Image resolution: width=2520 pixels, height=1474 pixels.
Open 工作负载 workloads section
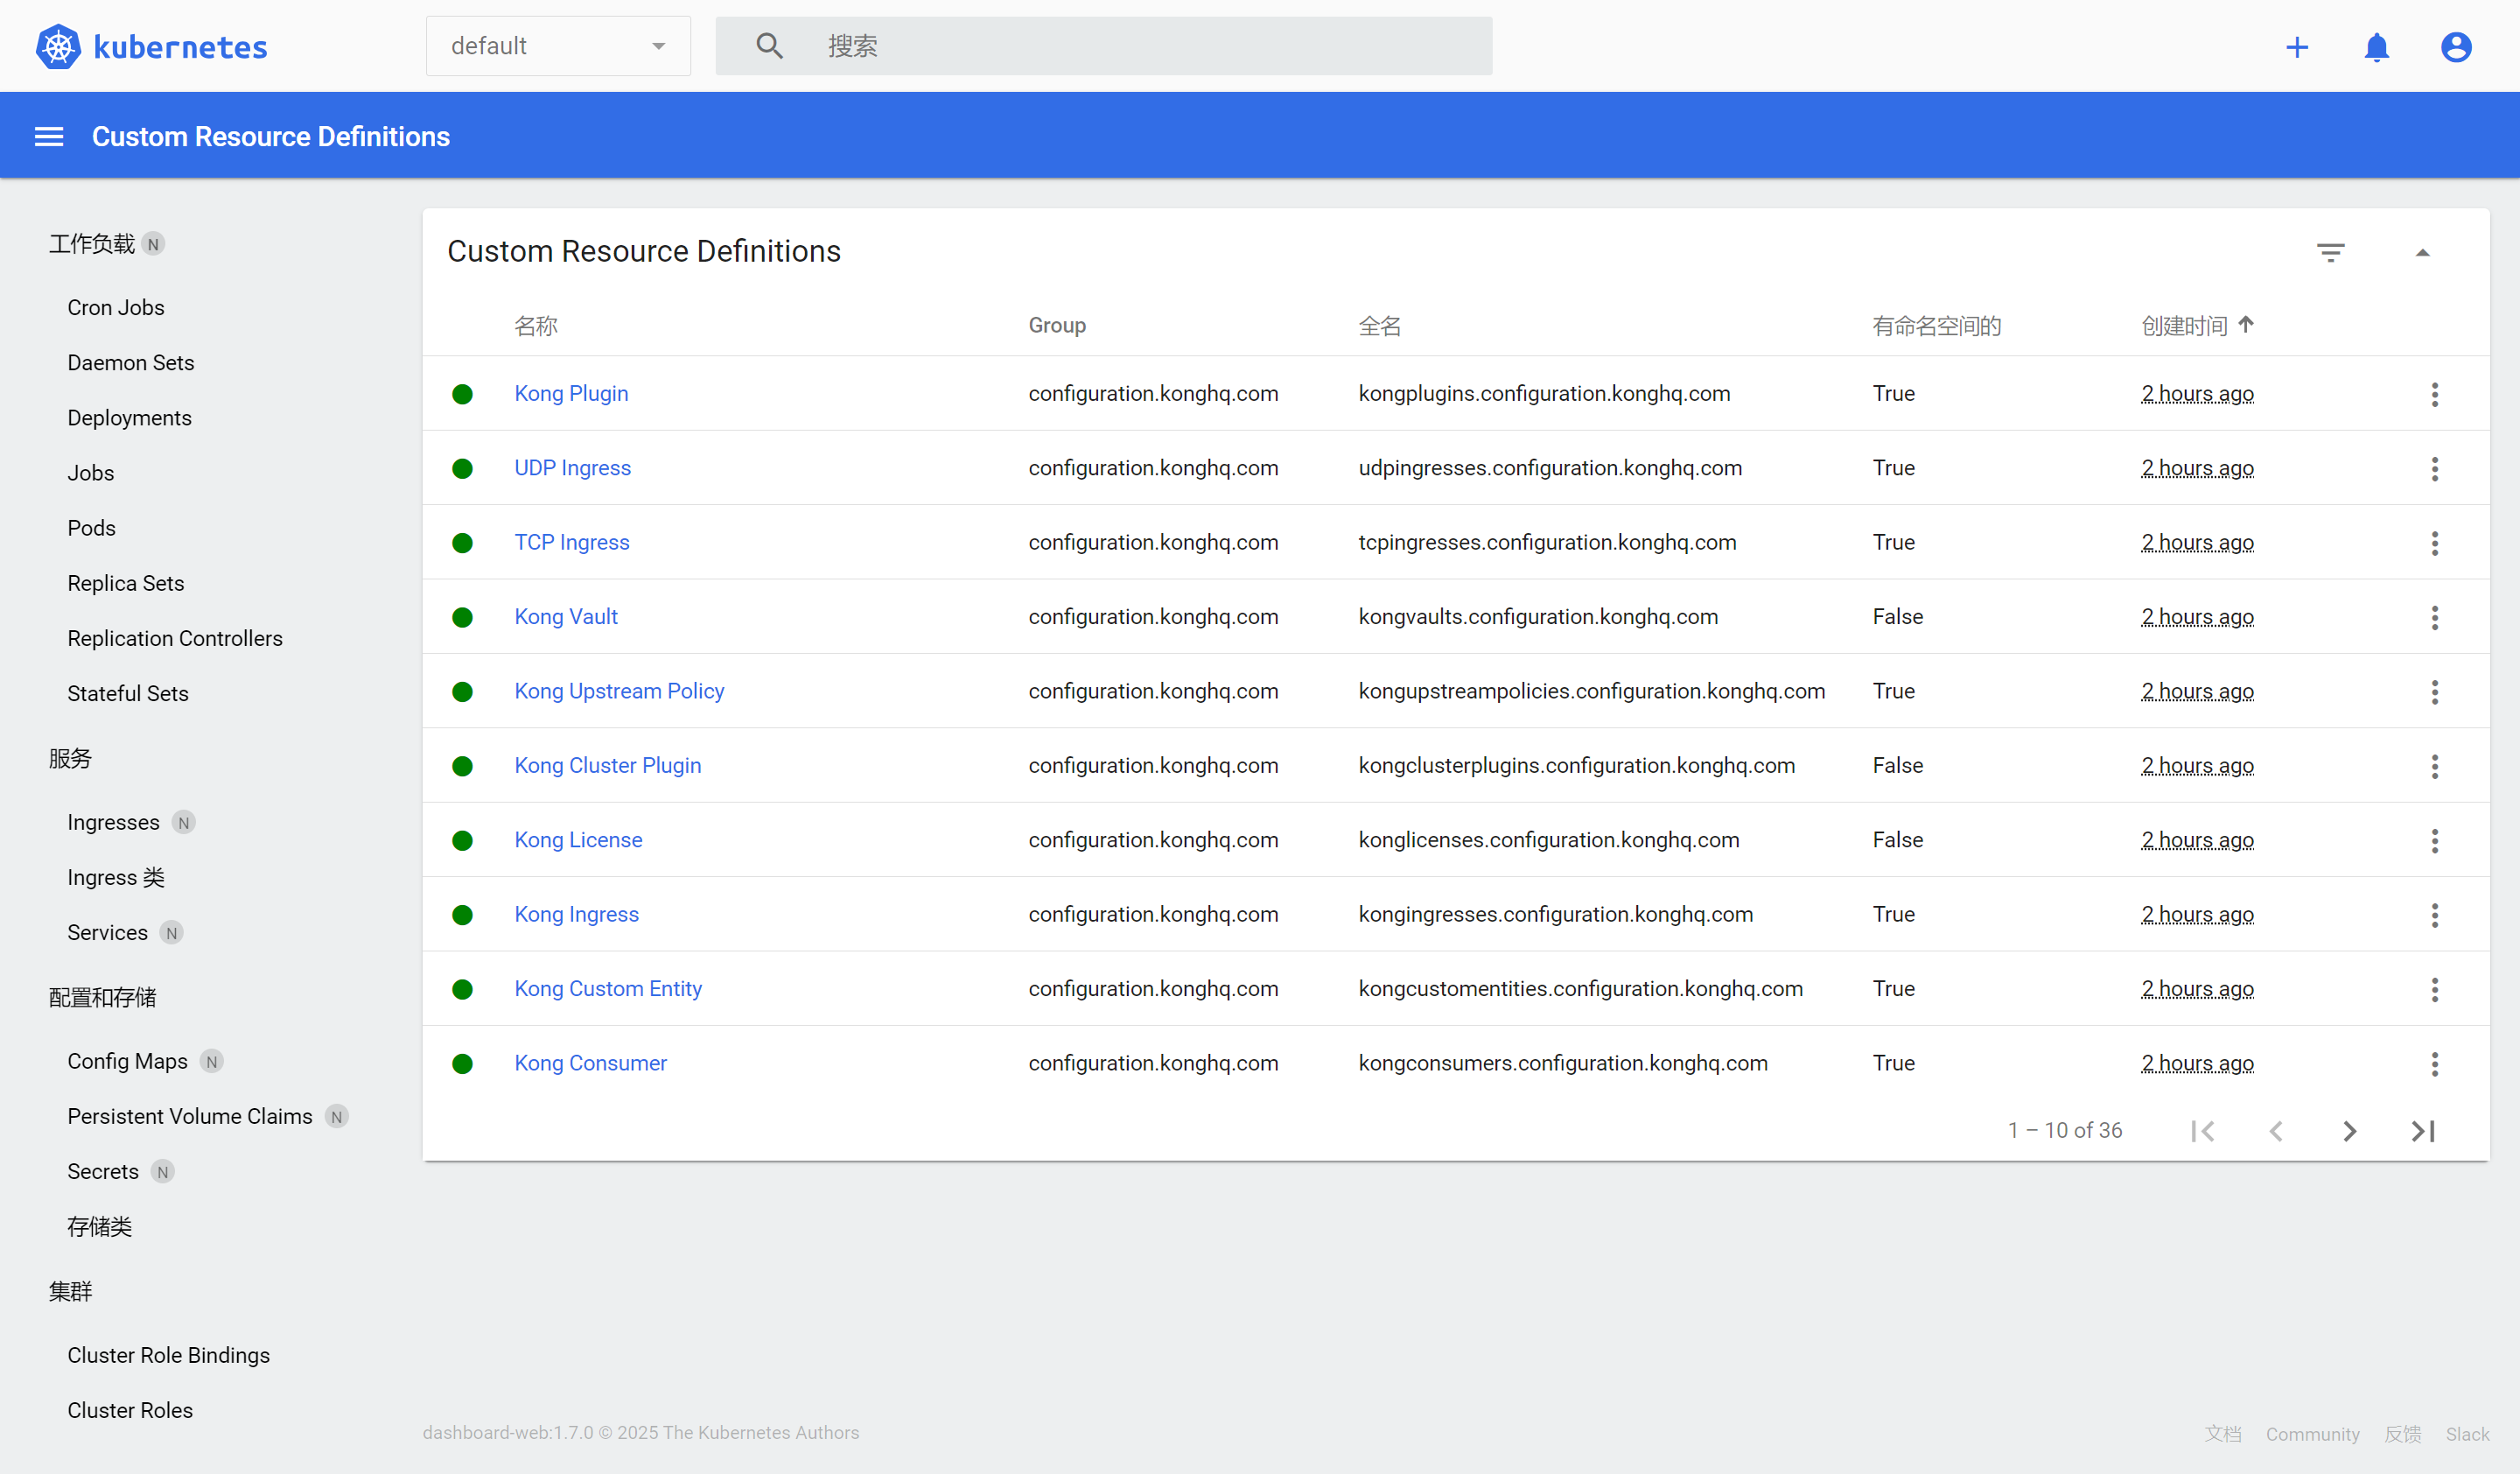(x=91, y=244)
